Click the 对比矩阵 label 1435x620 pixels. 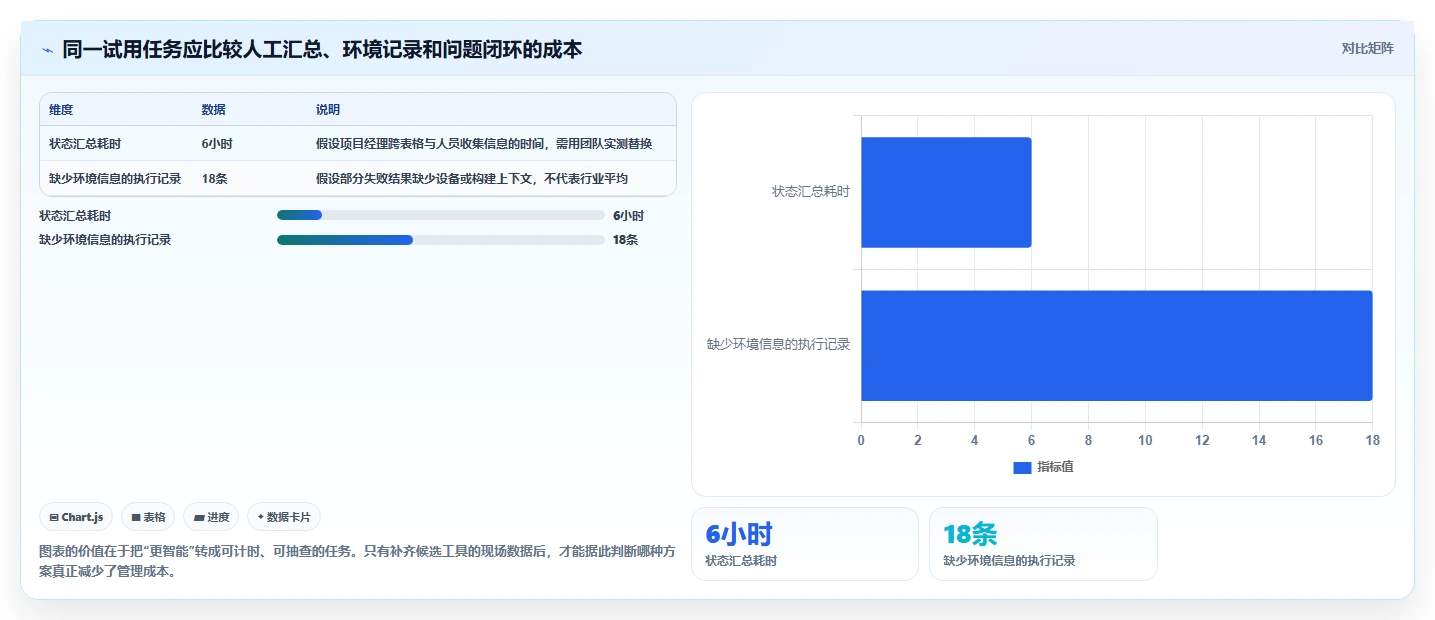(x=1368, y=48)
